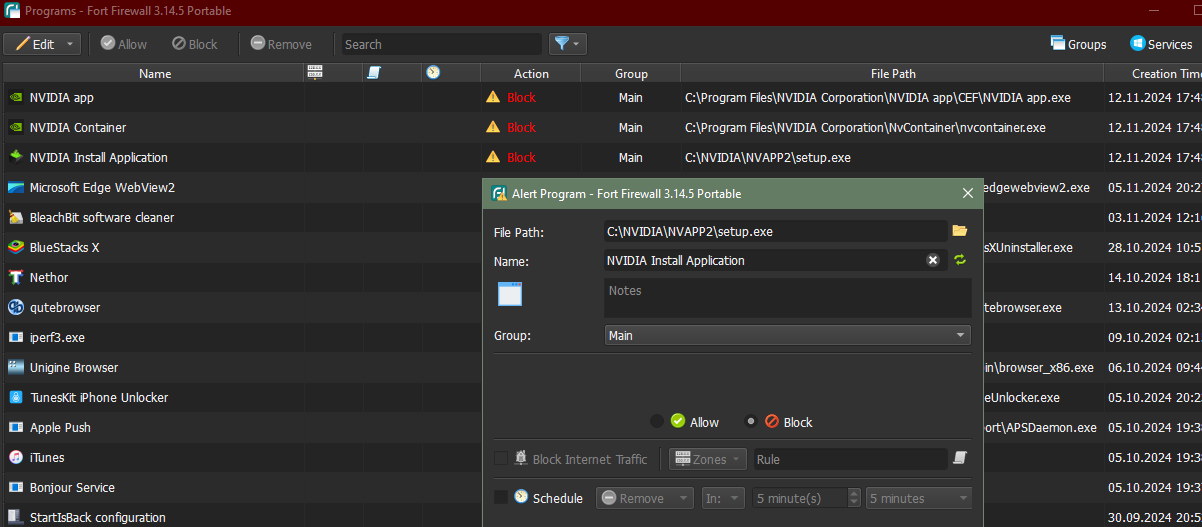1202x527 pixels.
Task: Clear the Name field with X icon
Action: [x=933, y=260]
